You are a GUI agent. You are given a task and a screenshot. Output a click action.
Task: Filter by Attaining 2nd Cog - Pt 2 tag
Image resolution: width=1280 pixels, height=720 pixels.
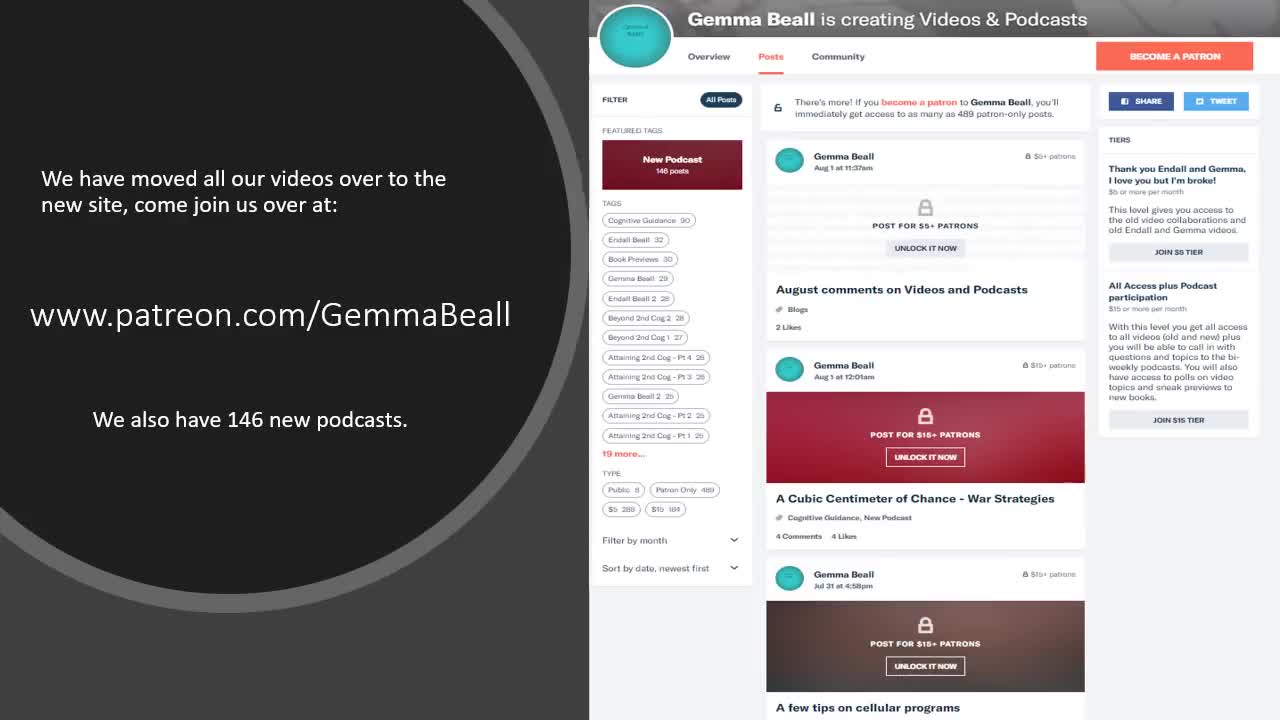(656, 416)
